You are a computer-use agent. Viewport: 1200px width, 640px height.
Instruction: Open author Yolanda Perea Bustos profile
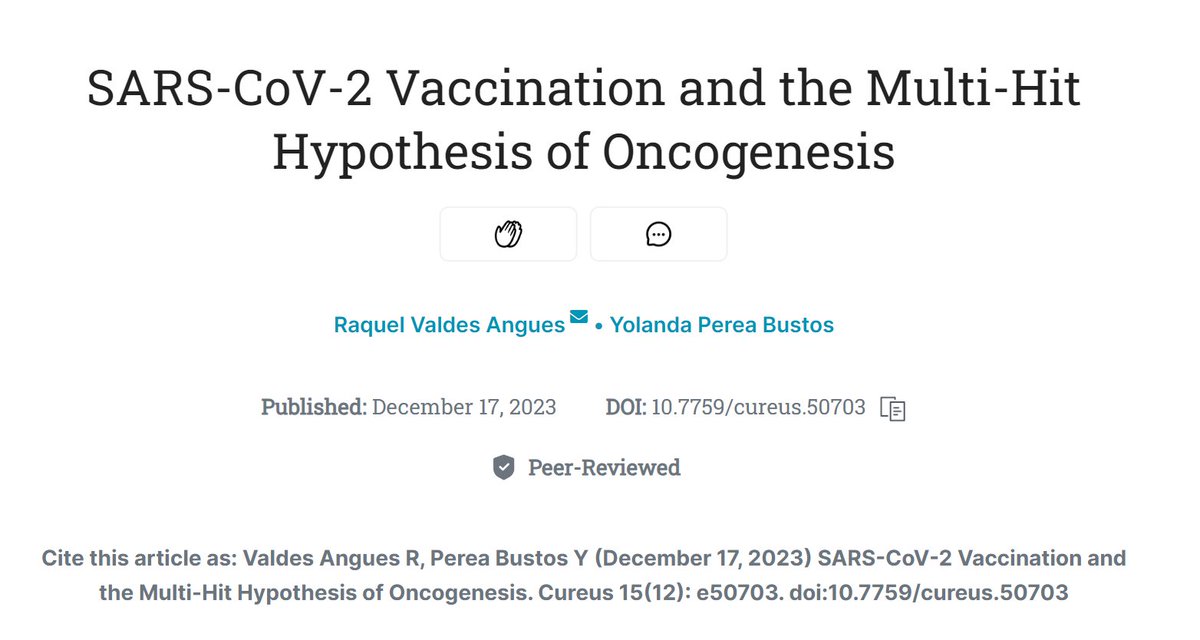pyautogui.click(x=721, y=325)
